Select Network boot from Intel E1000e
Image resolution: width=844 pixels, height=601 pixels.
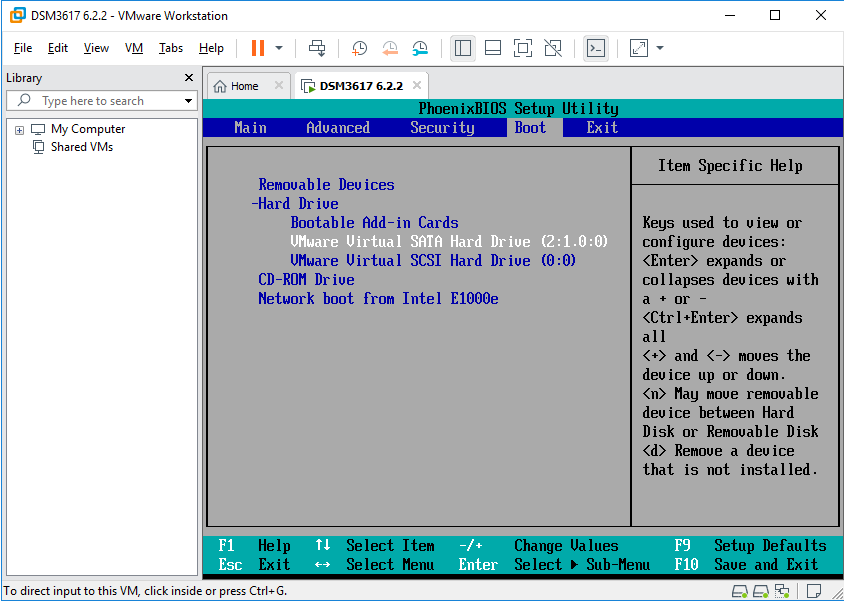point(378,299)
